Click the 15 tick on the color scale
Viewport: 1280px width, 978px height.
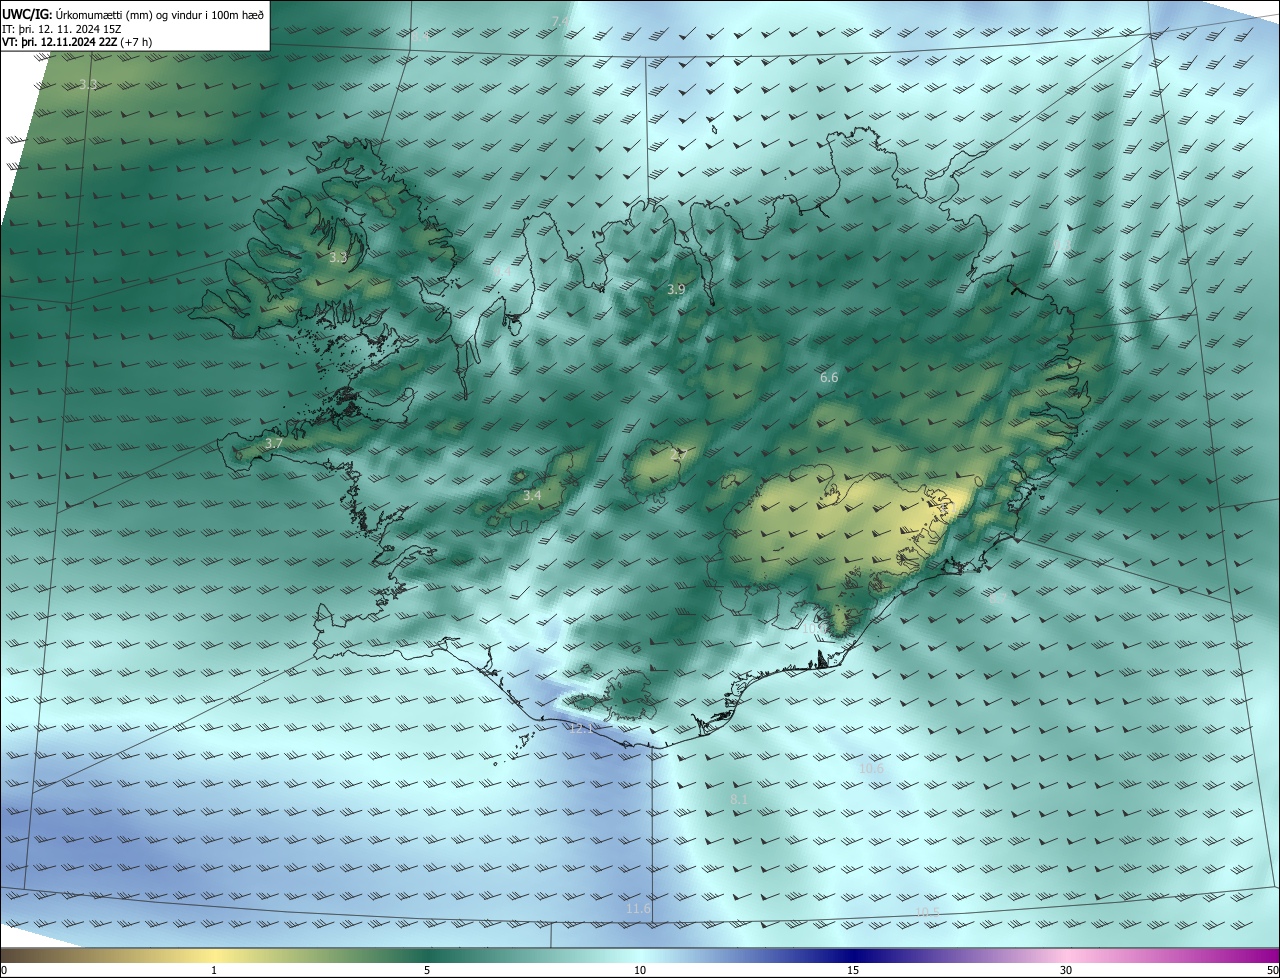(x=853, y=970)
